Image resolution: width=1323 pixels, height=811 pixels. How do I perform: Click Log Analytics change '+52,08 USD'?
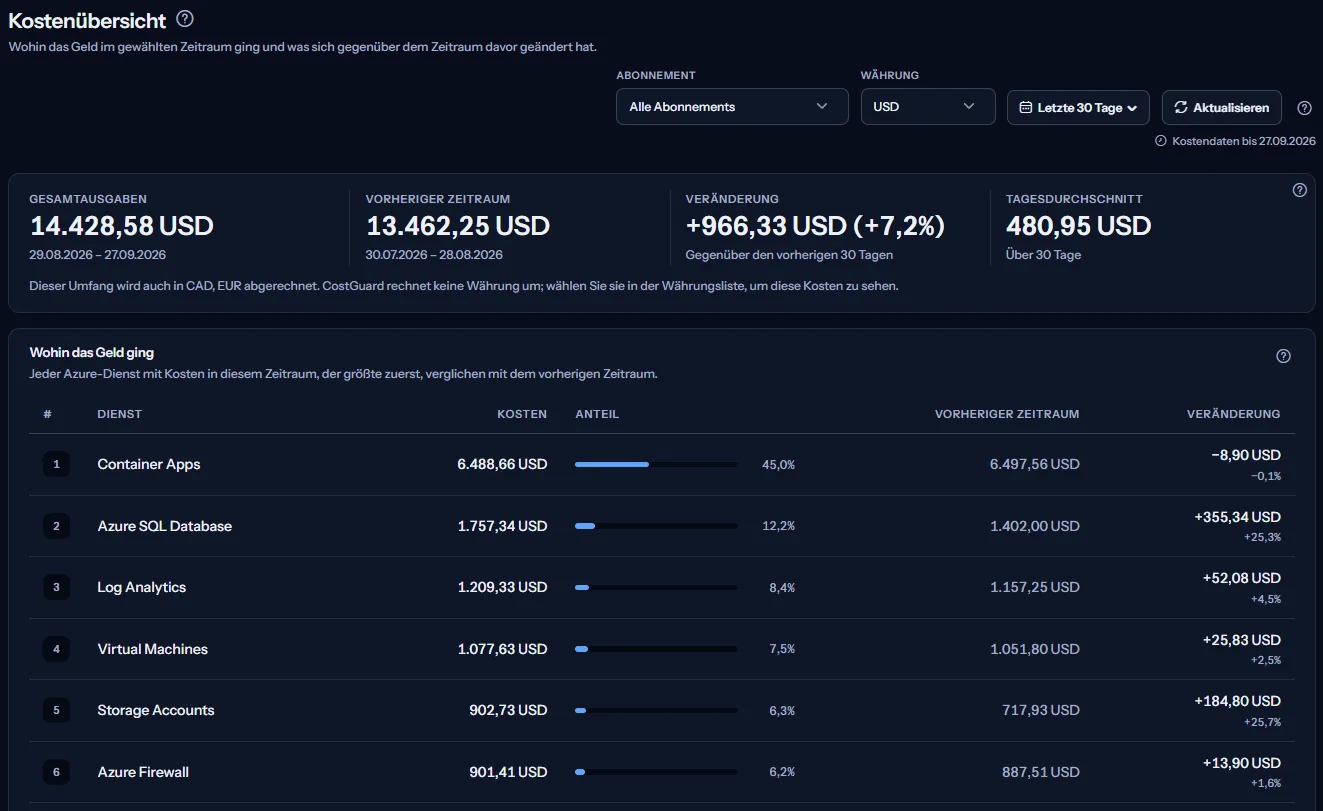[1242, 578]
